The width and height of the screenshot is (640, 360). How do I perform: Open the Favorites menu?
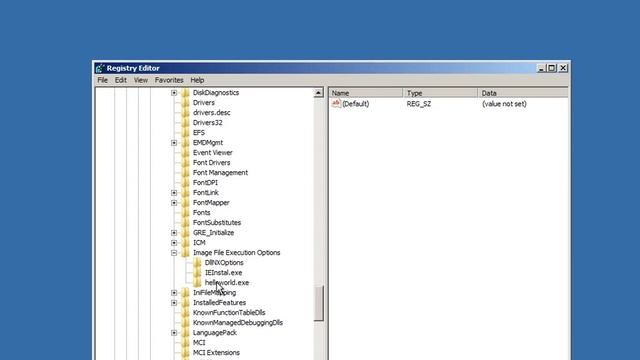(169, 80)
